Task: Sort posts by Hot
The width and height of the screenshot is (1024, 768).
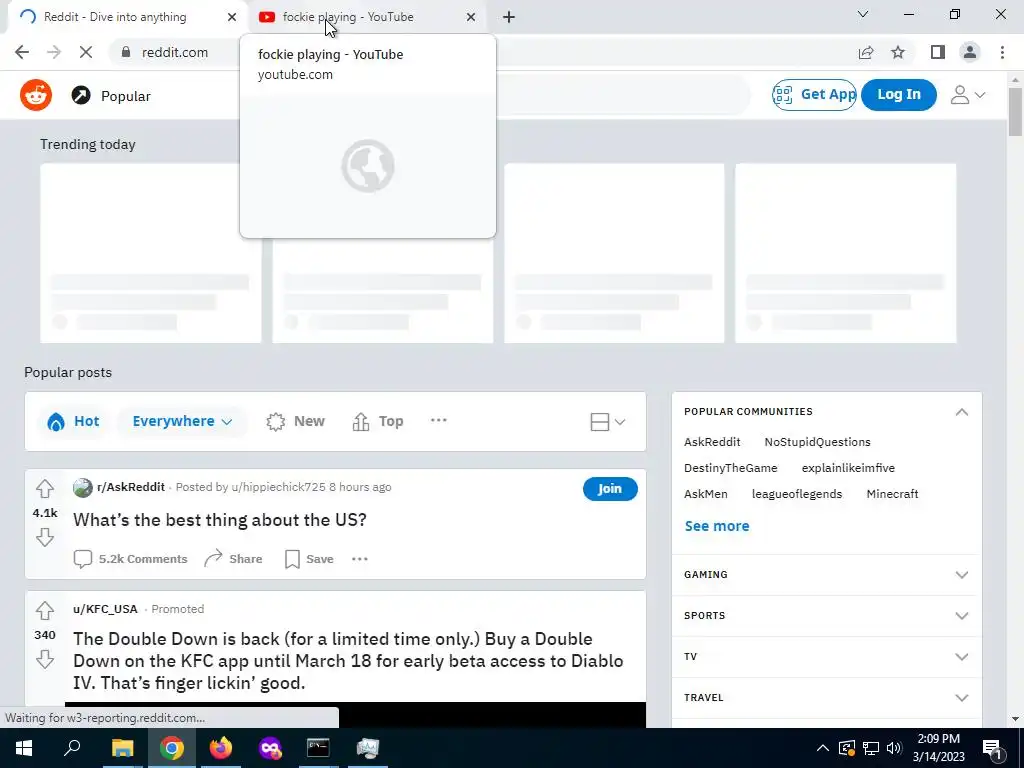Action: tap(73, 421)
